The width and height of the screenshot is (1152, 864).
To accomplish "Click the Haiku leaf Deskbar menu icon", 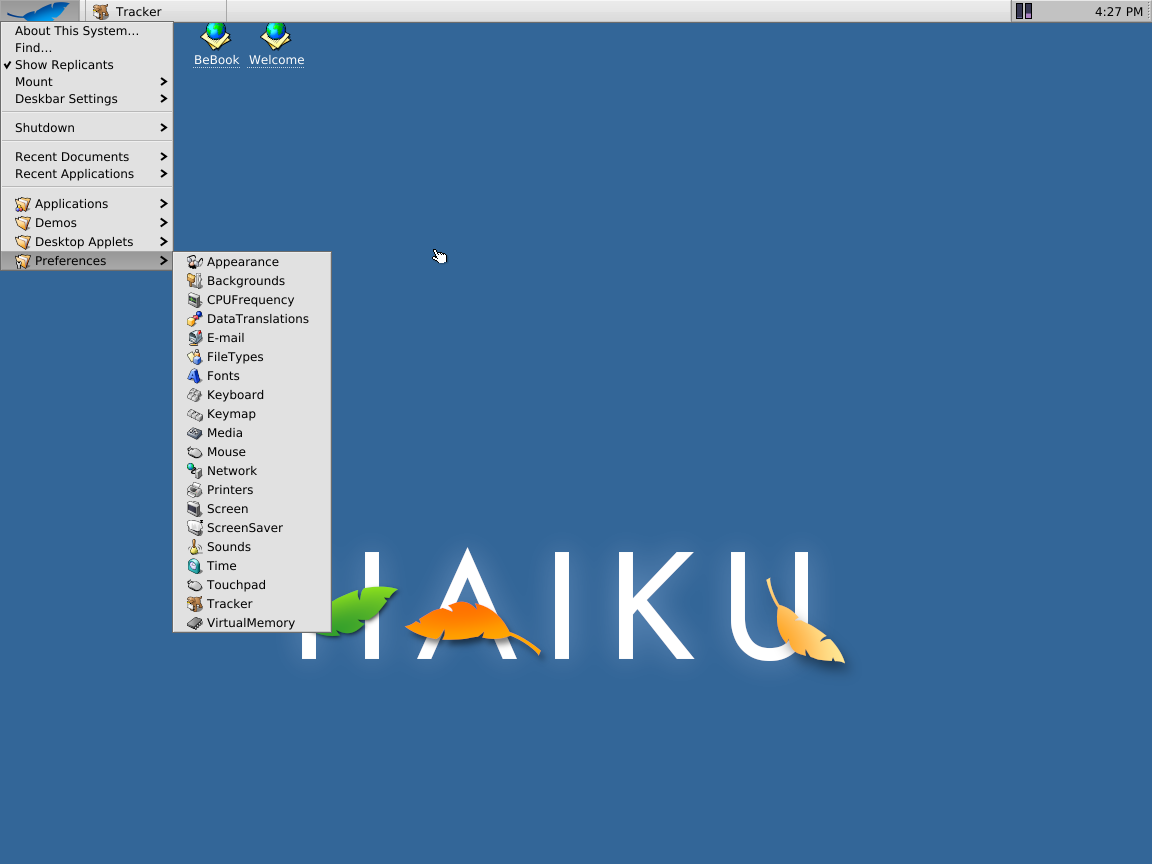I will [40, 11].
